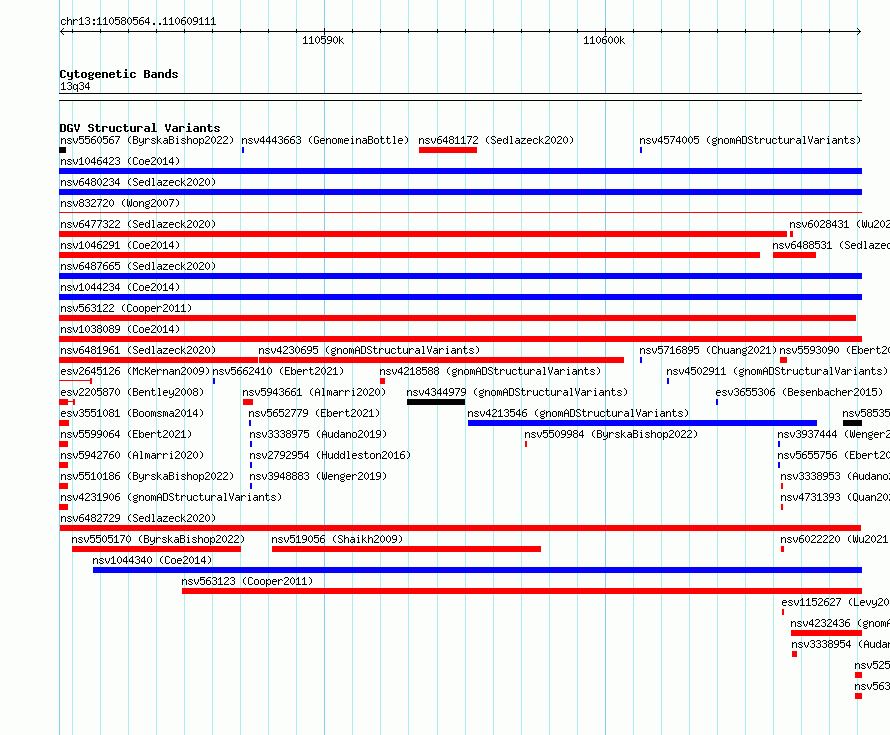Screen dimensions: 890x735
Task: Click nsv4574005 (gnomADStructuralVariants) label
Action: pos(750,140)
